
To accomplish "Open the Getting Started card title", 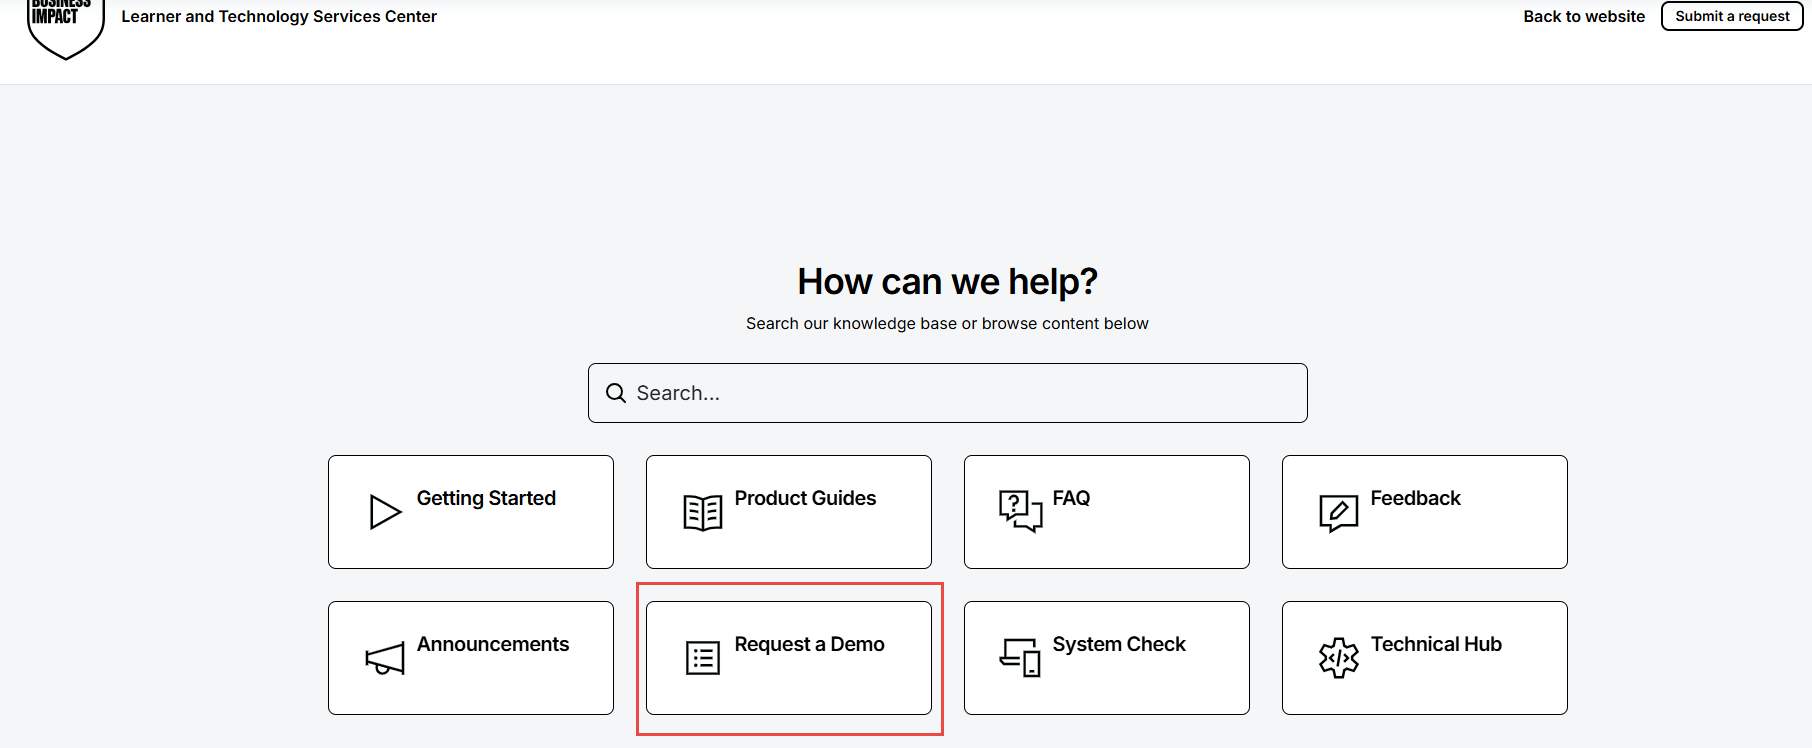I will point(486,498).
